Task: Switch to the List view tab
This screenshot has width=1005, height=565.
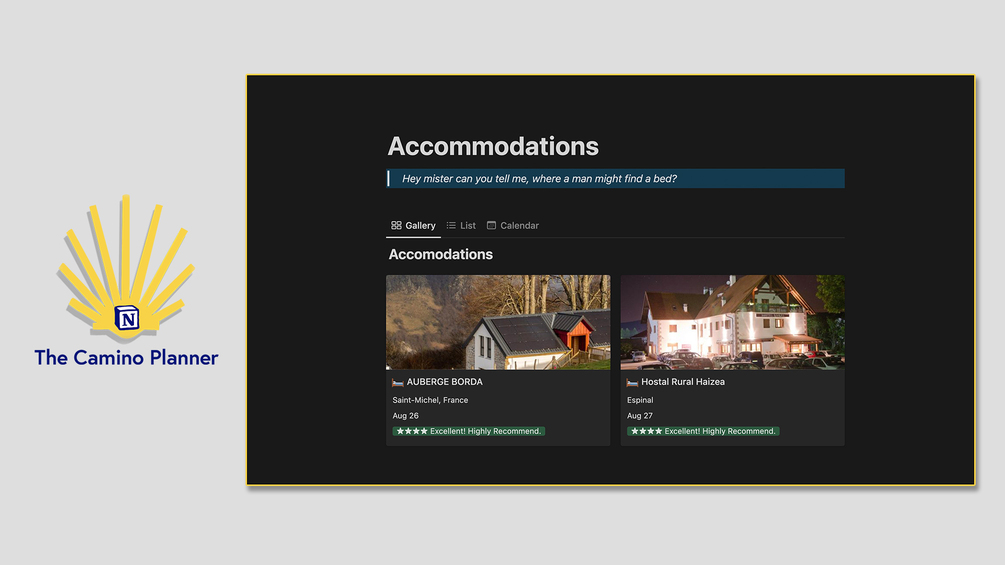Action: pos(461,225)
